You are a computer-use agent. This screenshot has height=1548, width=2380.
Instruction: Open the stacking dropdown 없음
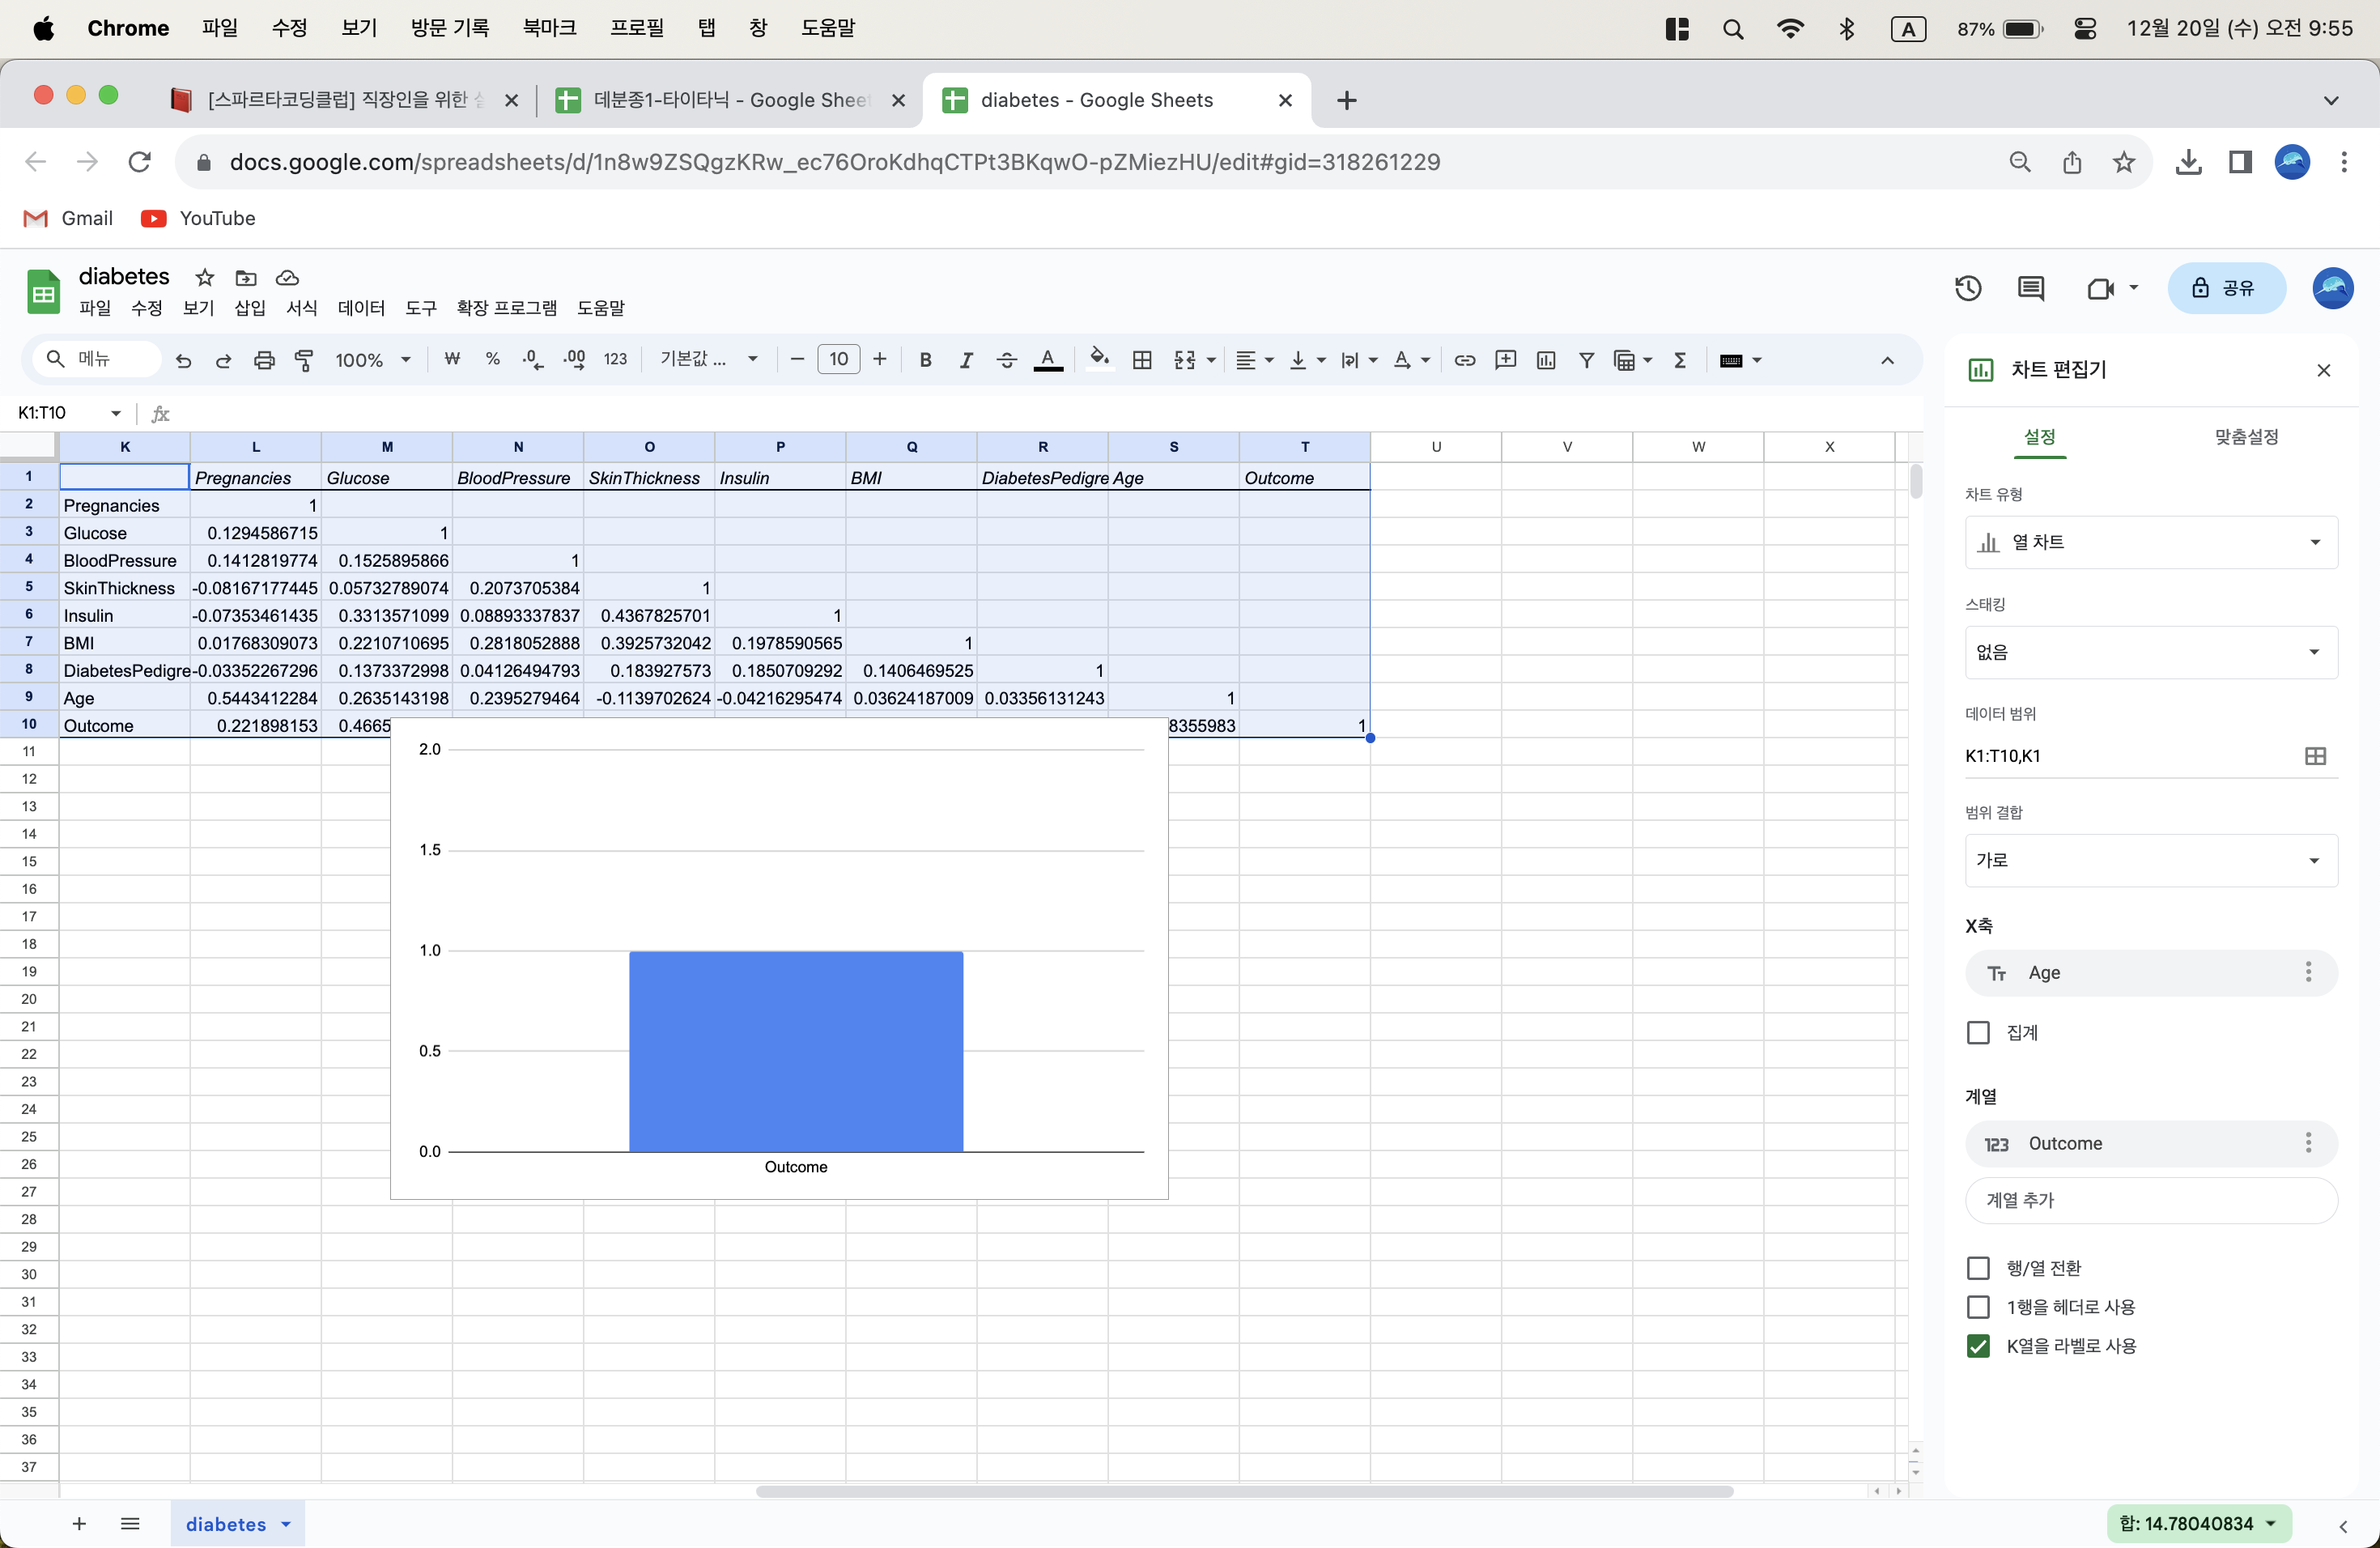tap(2151, 652)
